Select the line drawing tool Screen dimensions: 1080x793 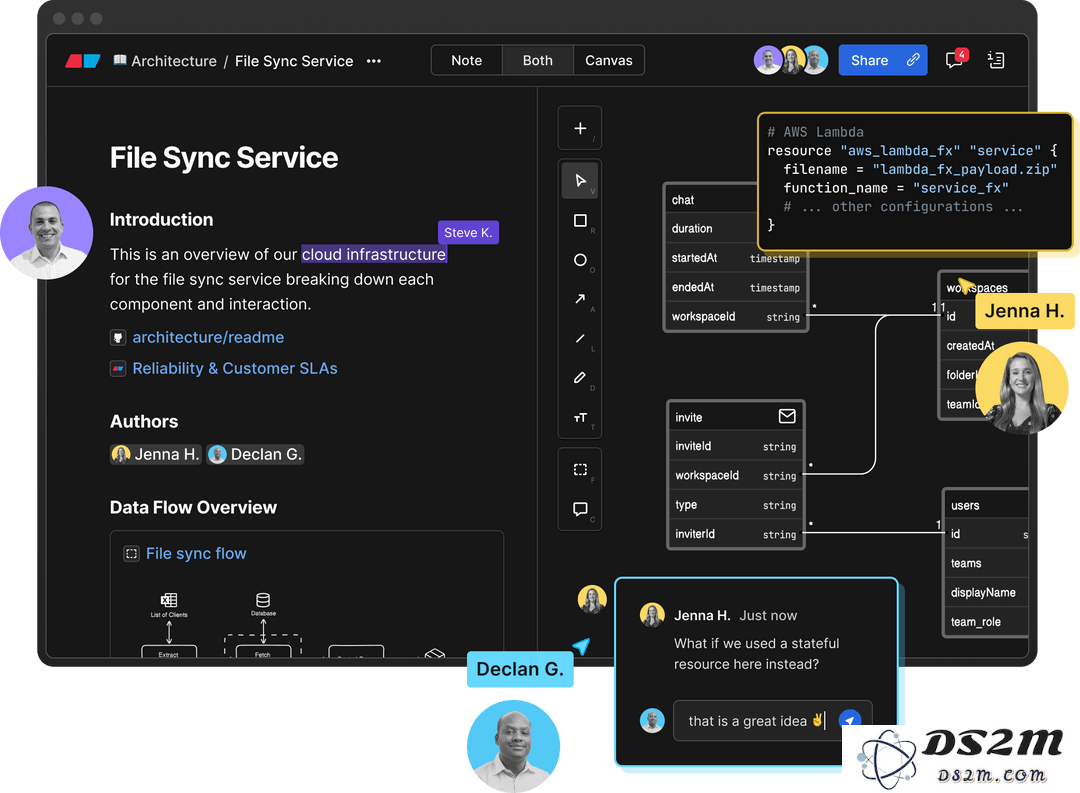580,338
